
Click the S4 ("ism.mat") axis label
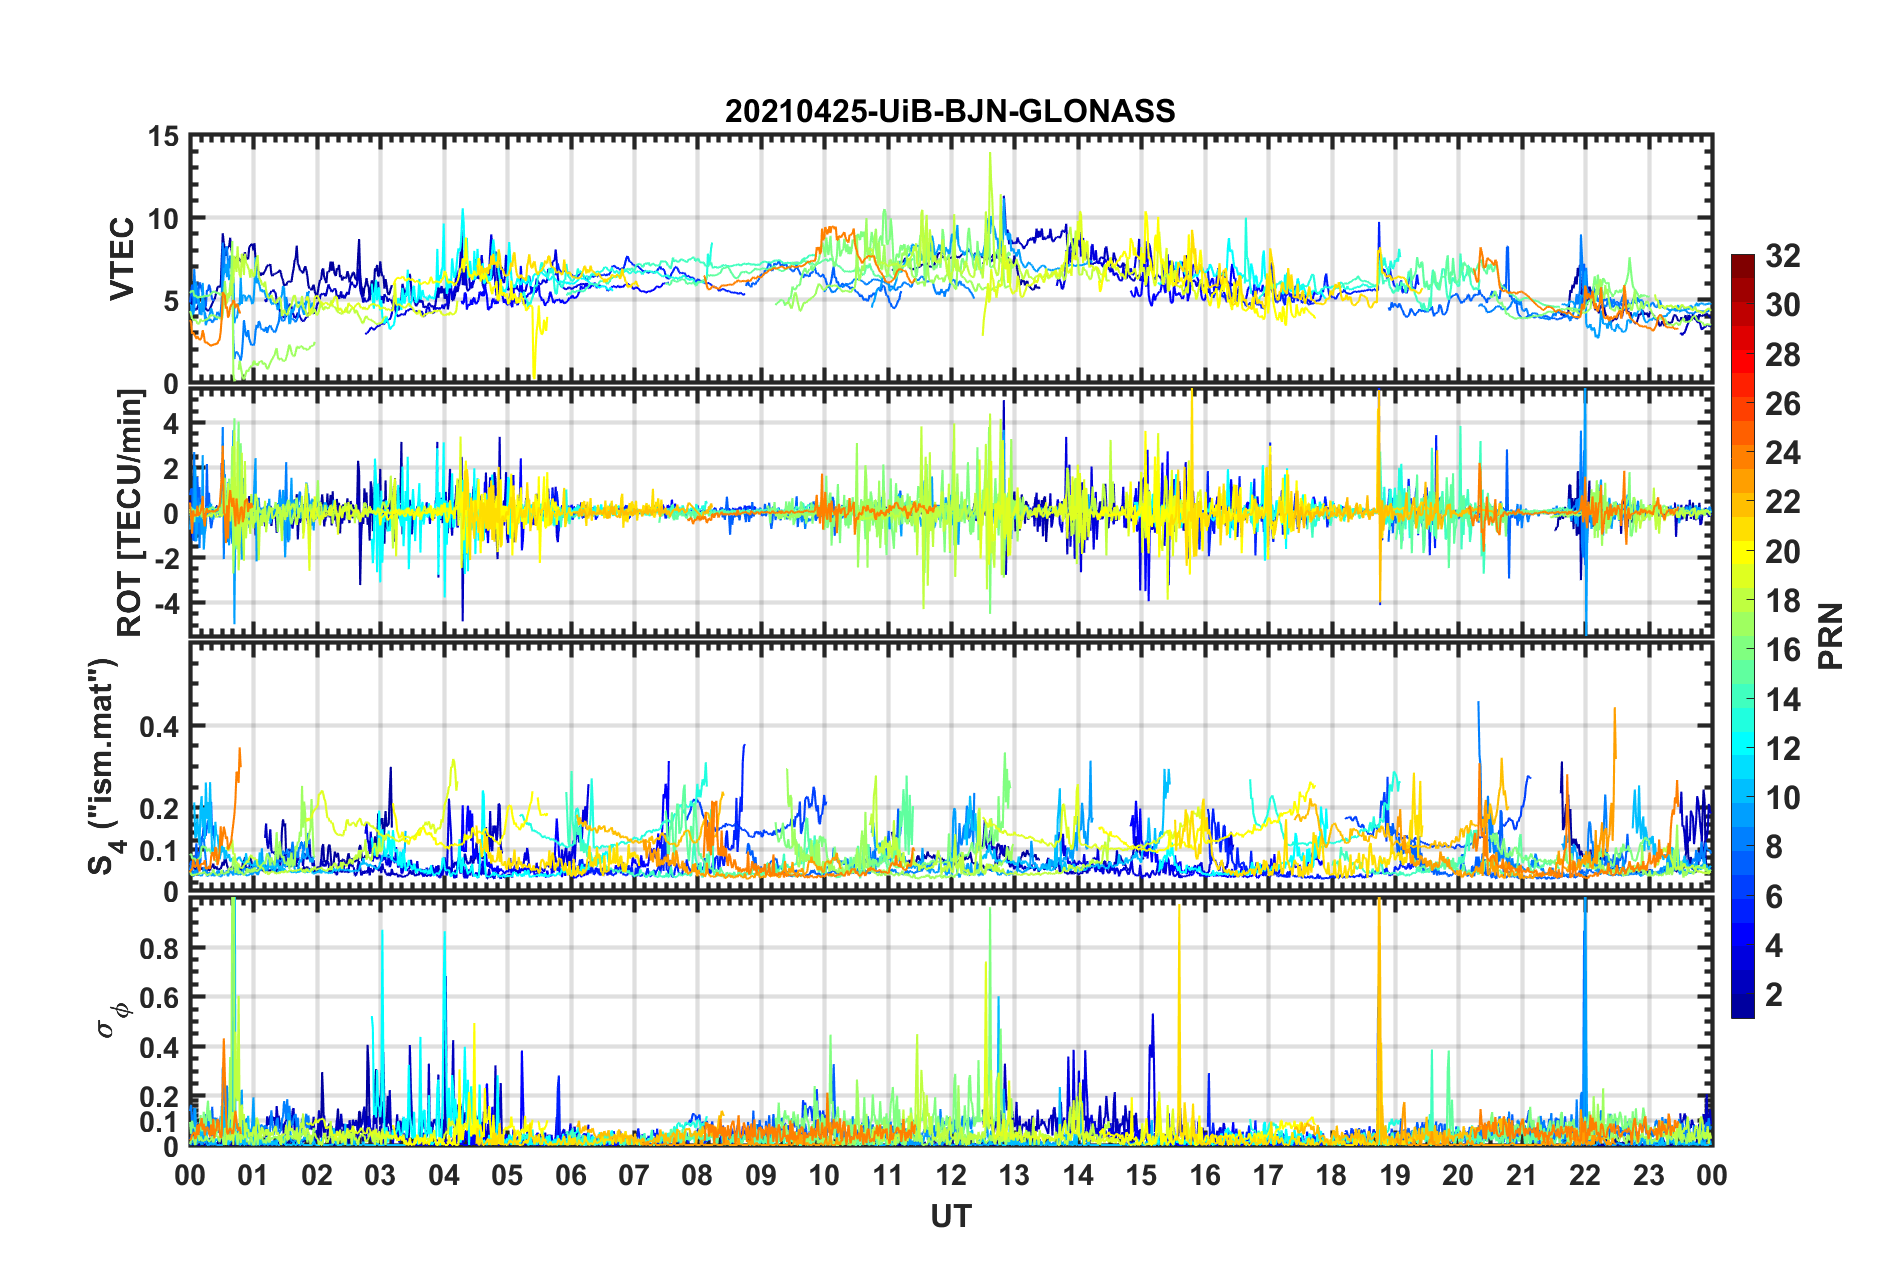pyautogui.click(x=104, y=766)
